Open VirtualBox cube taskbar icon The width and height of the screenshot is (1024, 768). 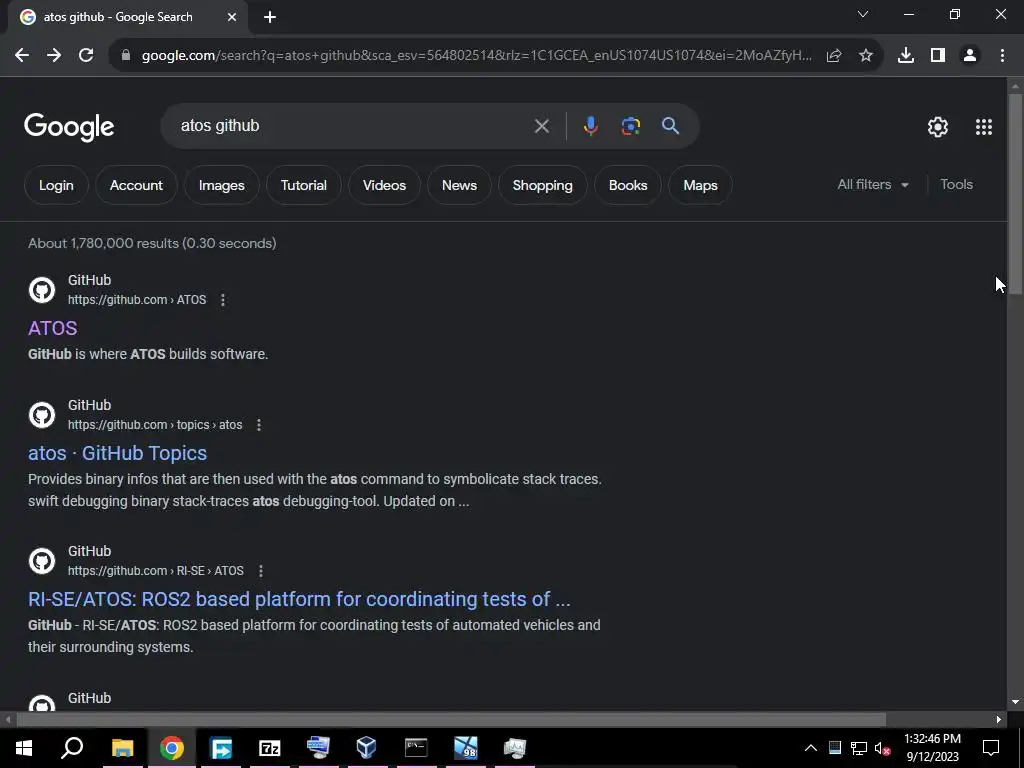pos(366,748)
